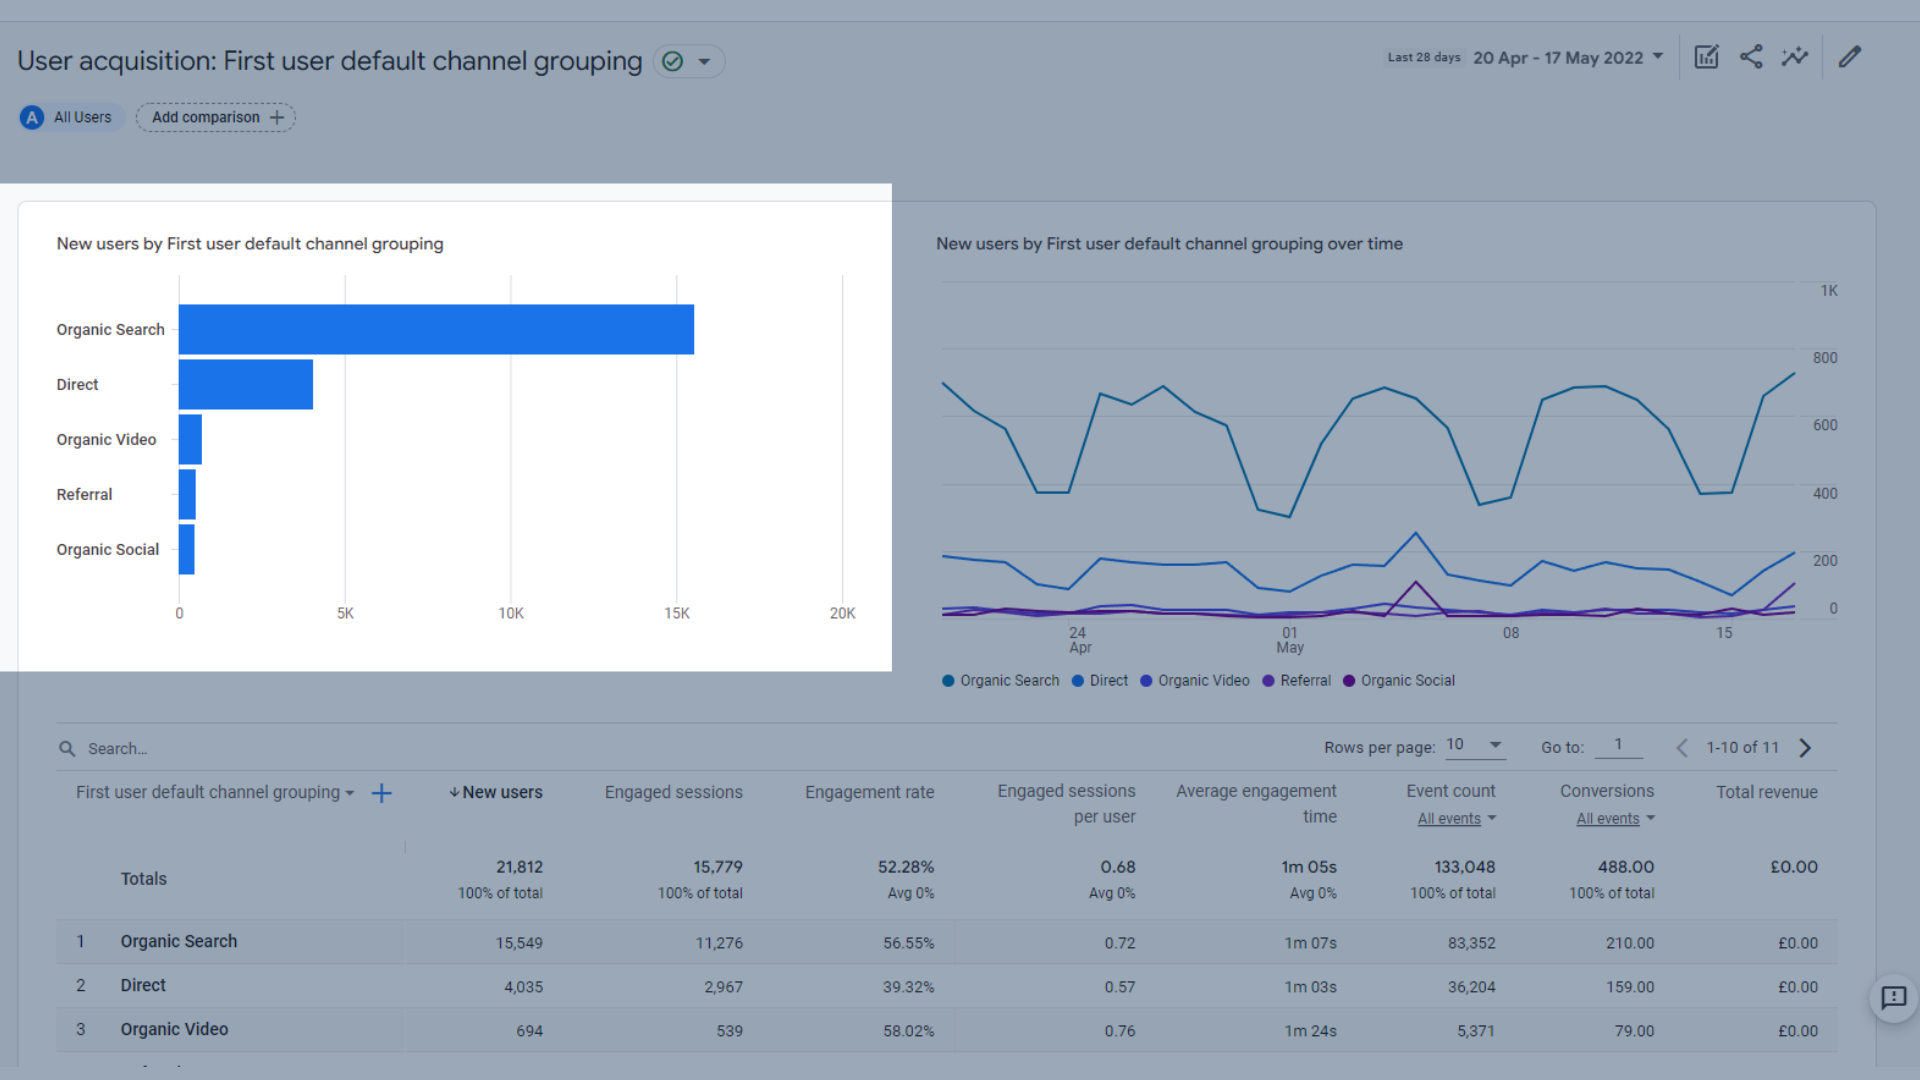Click the feedback chat icon

pos(1893,997)
